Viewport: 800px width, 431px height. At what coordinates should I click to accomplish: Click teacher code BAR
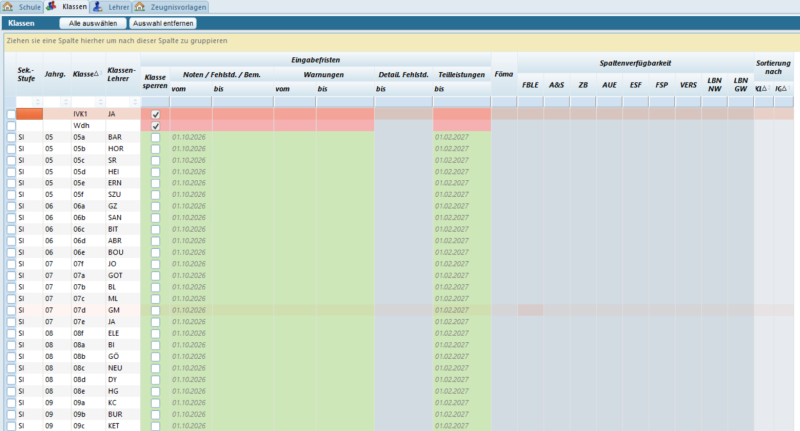click(115, 137)
